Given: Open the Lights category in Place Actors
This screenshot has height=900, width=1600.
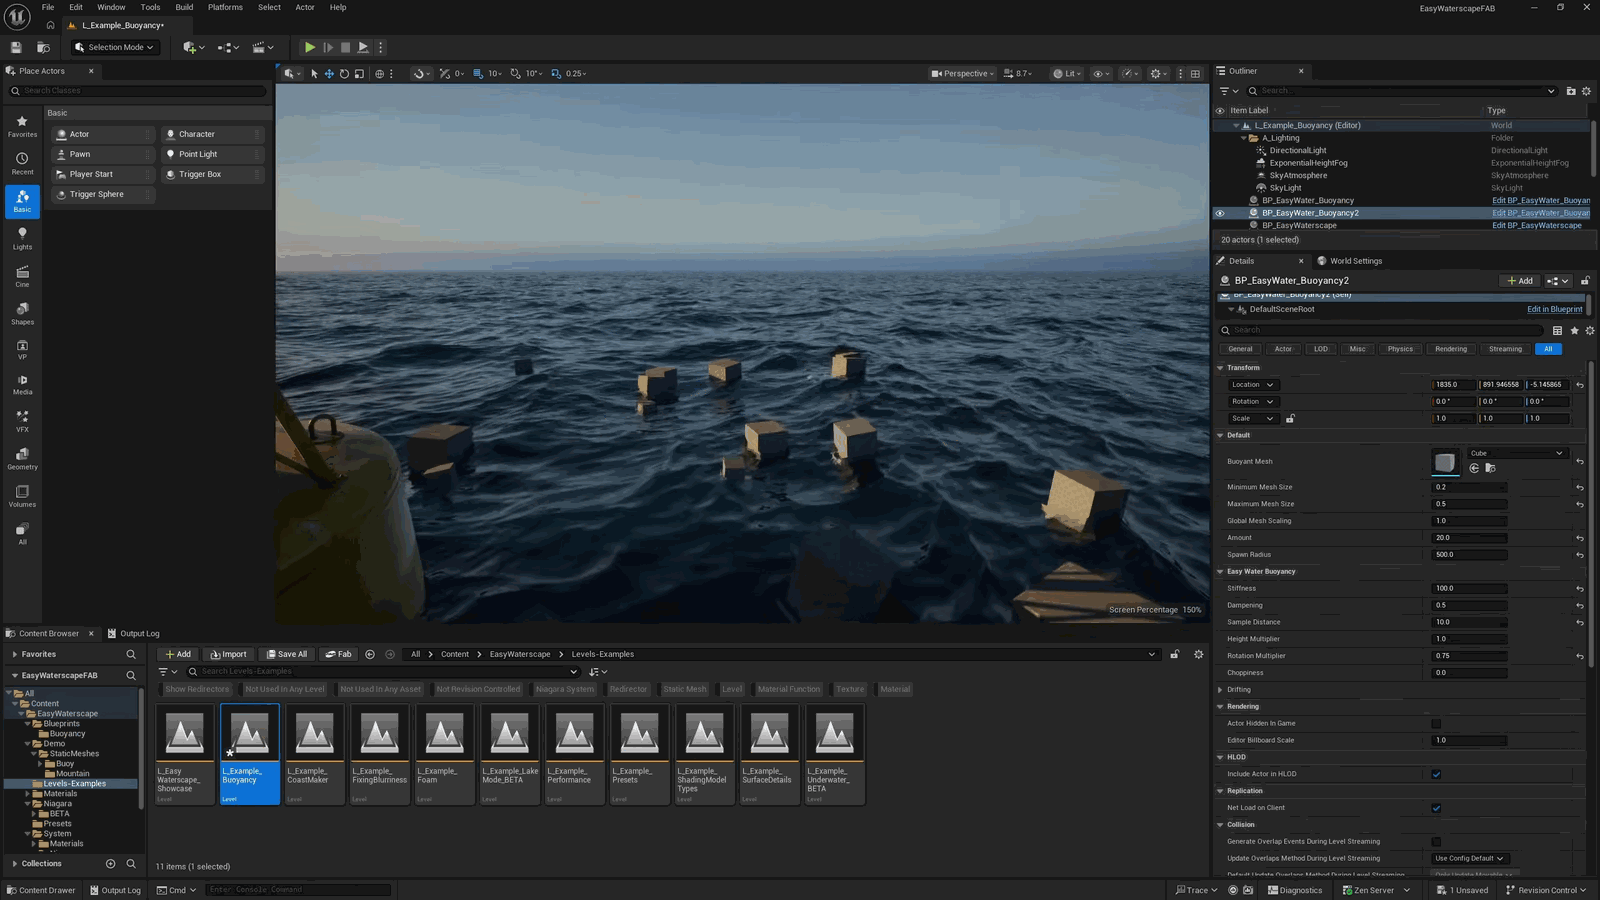Looking at the screenshot, I should (x=22, y=238).
